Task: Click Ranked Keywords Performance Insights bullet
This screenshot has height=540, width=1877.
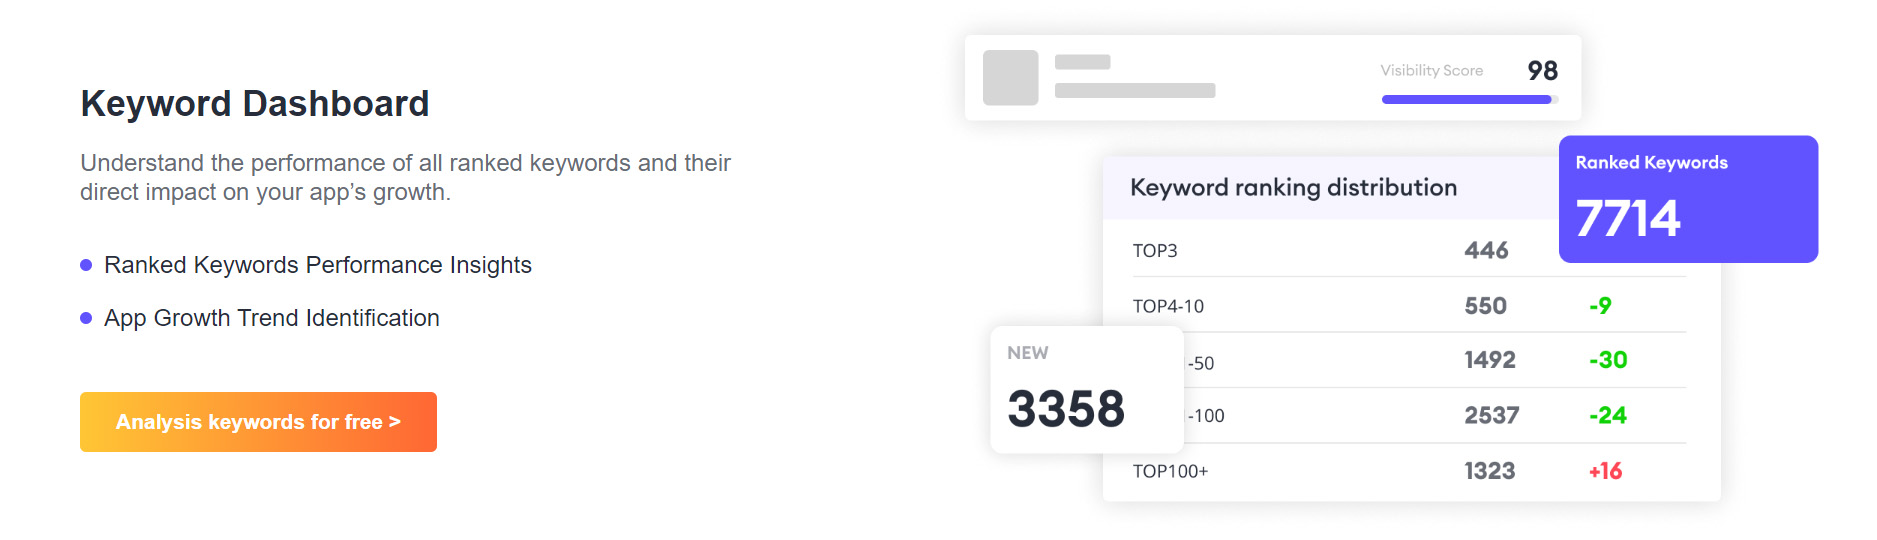Action: point(306,265)
